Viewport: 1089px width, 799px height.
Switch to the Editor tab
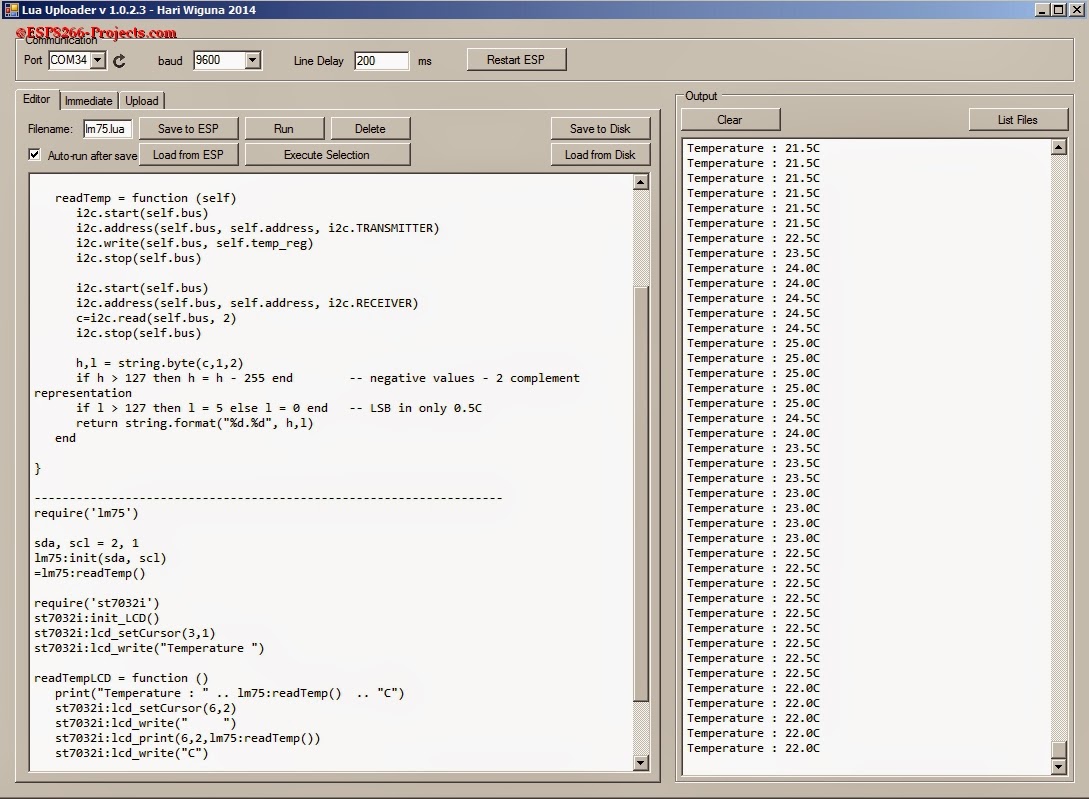pyautogui.click(x=36, y=99)
